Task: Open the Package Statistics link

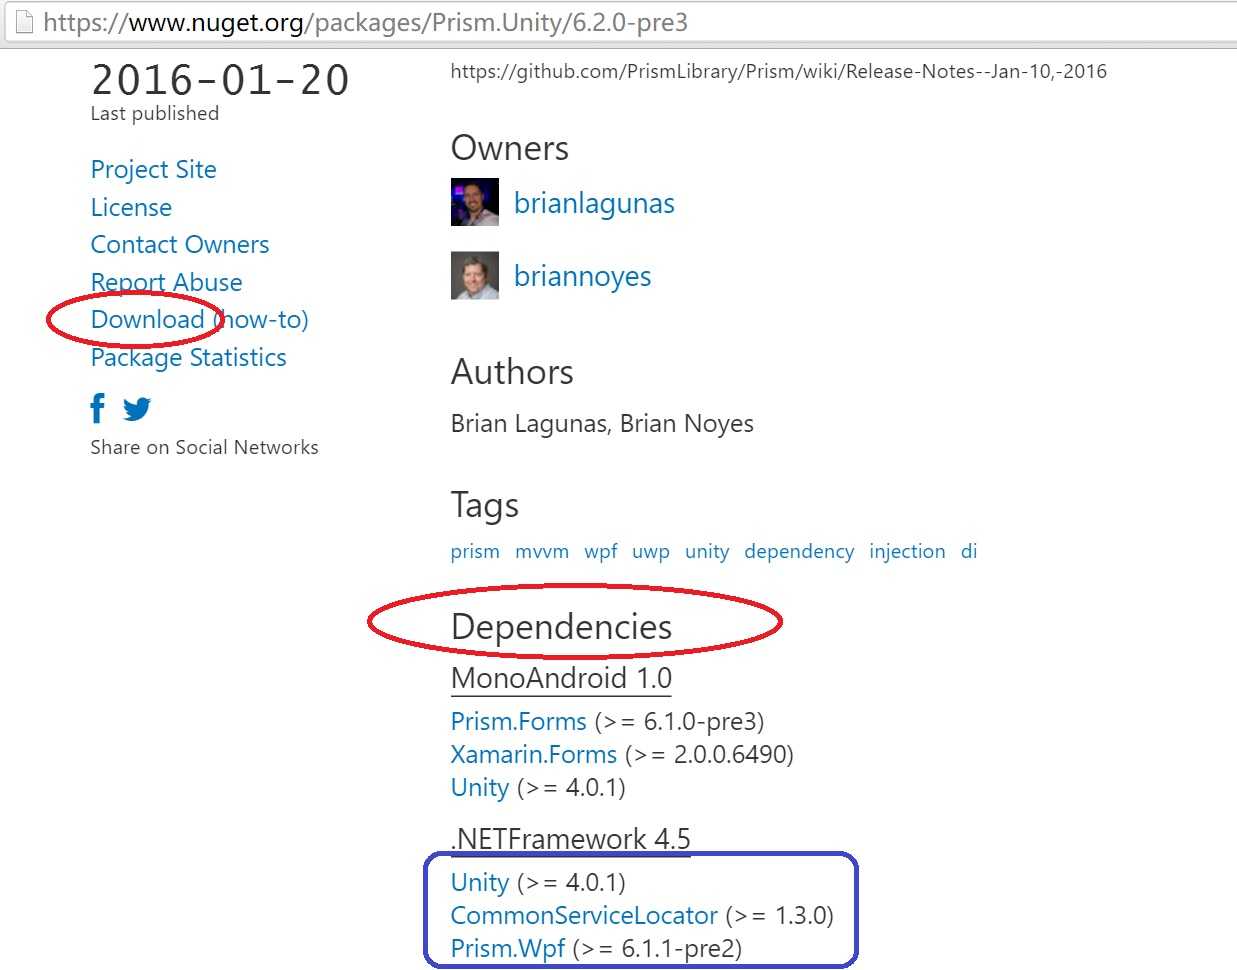Action: [x=188, y=357]
